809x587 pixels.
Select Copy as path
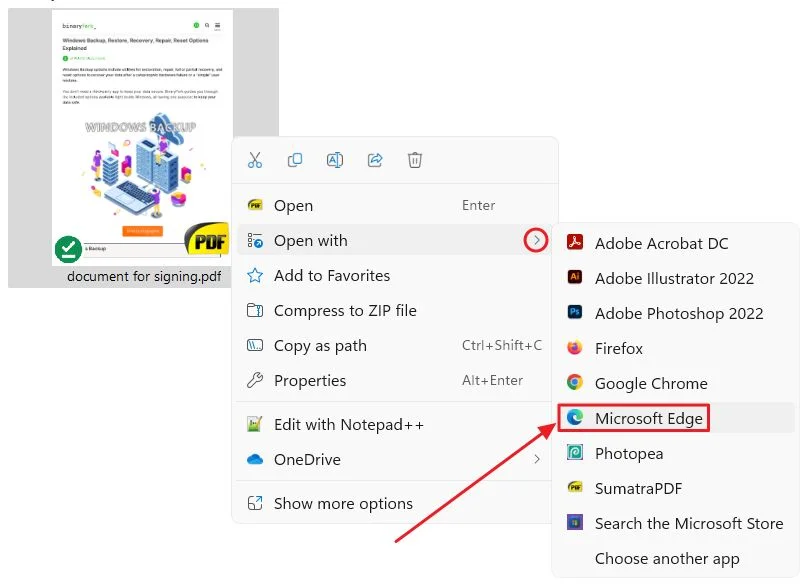tap(395, 345)
